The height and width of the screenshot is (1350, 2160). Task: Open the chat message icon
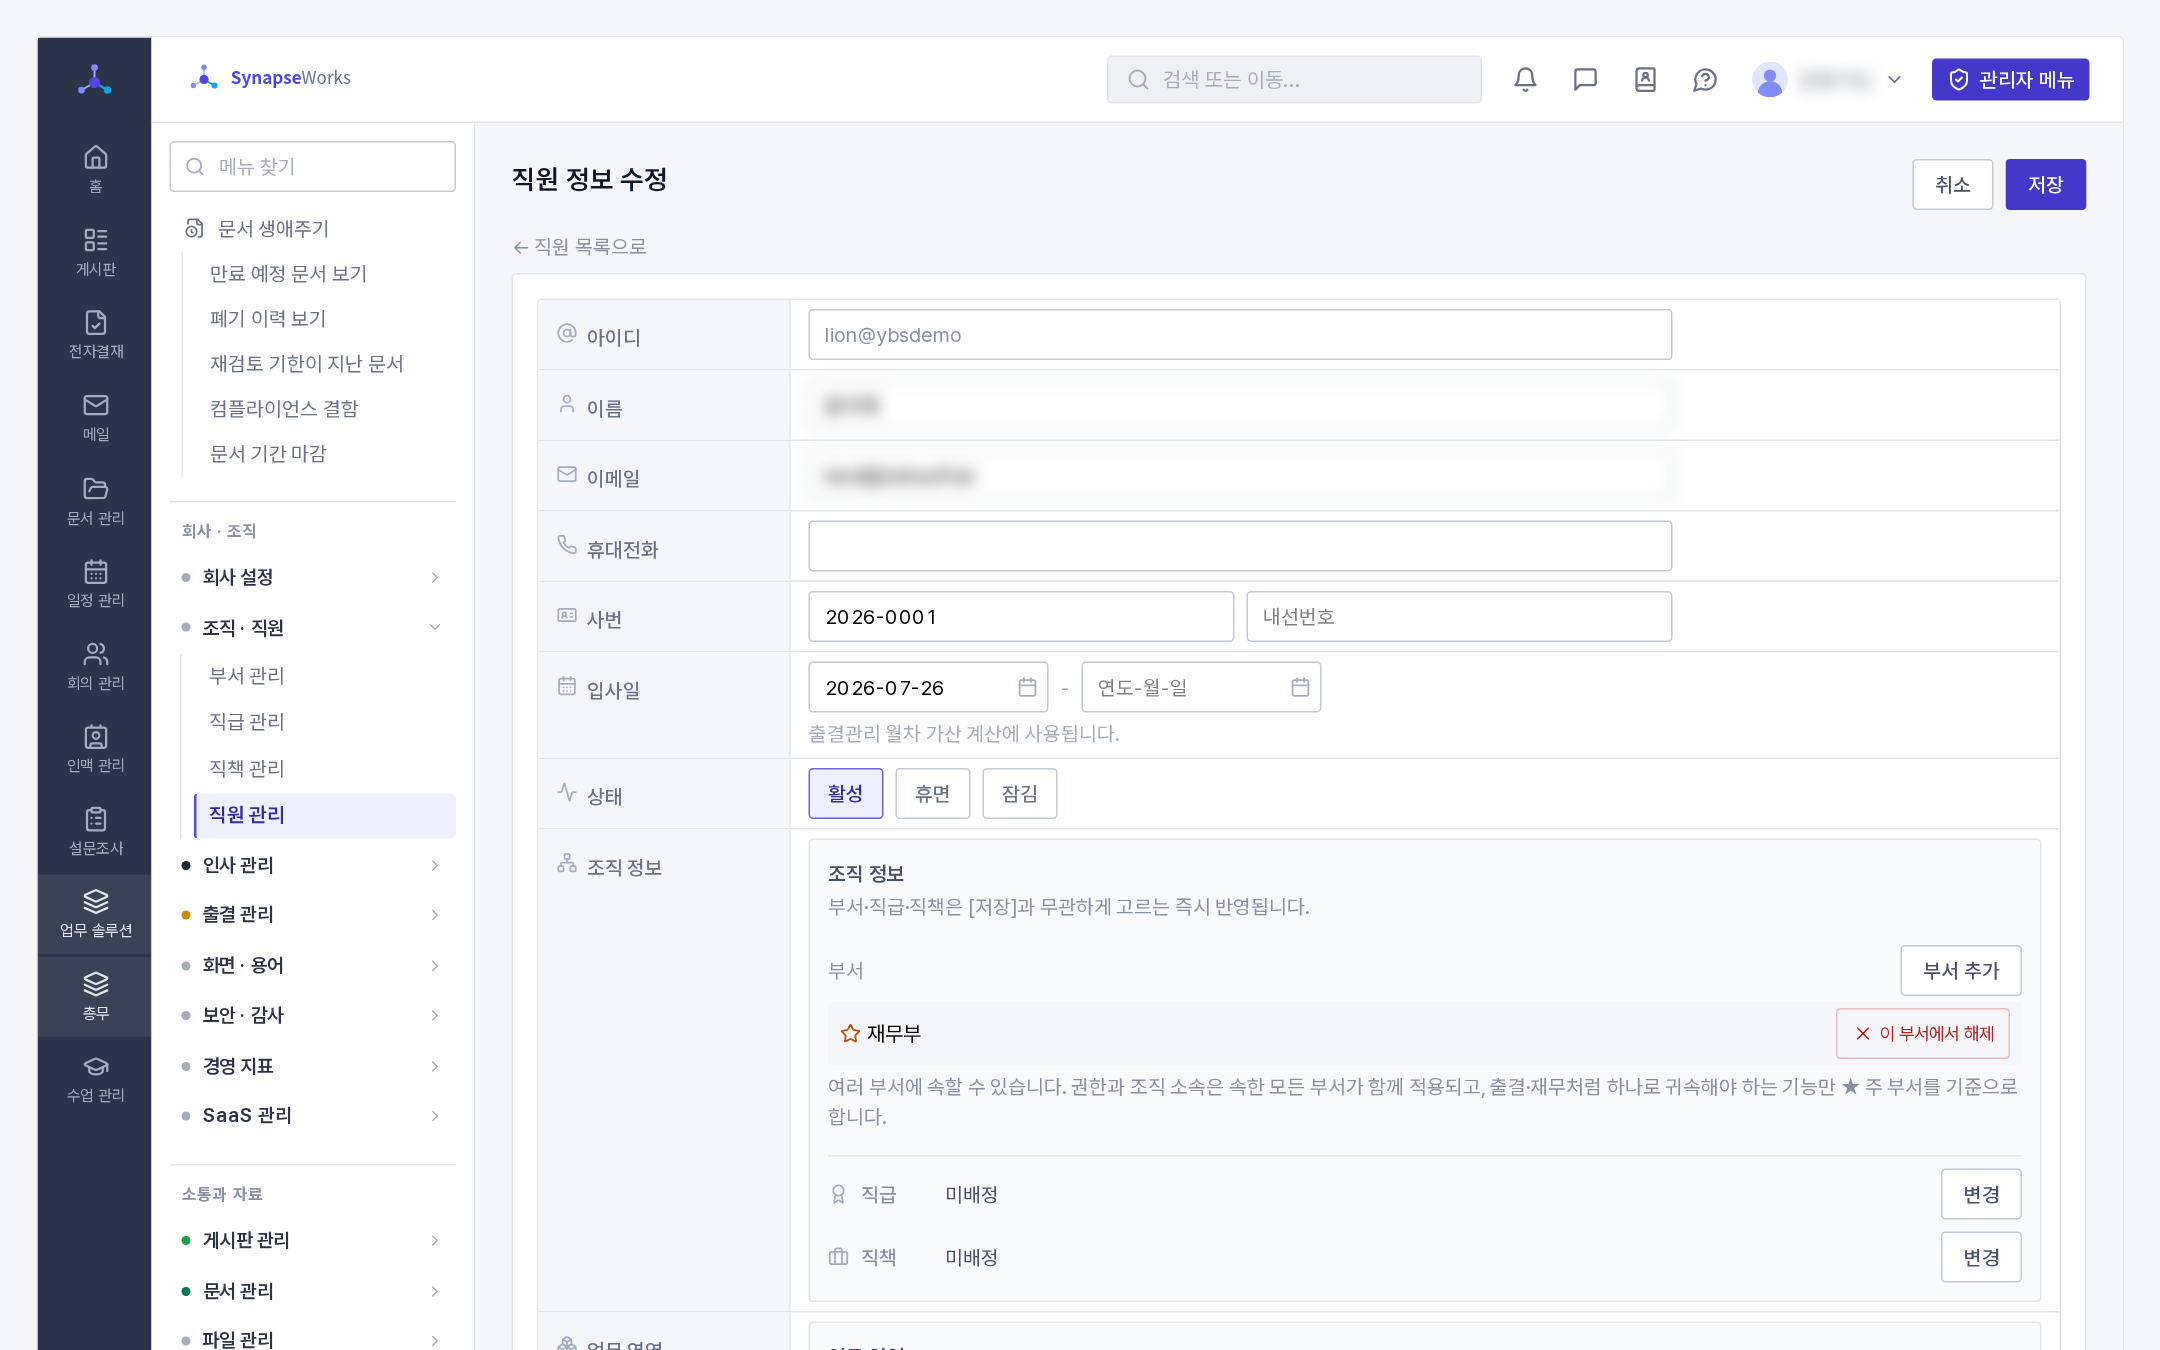[1585, 79]
